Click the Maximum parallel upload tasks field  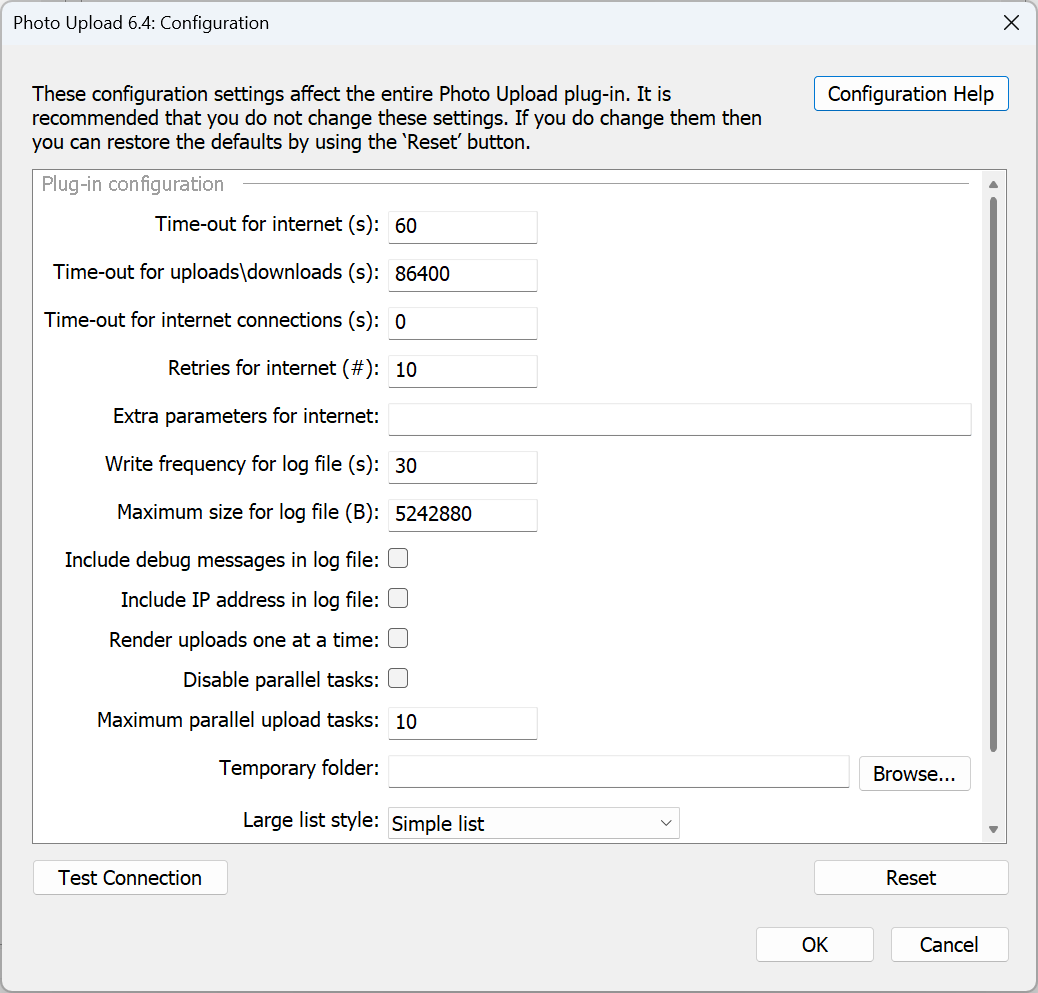click(462, 722)
